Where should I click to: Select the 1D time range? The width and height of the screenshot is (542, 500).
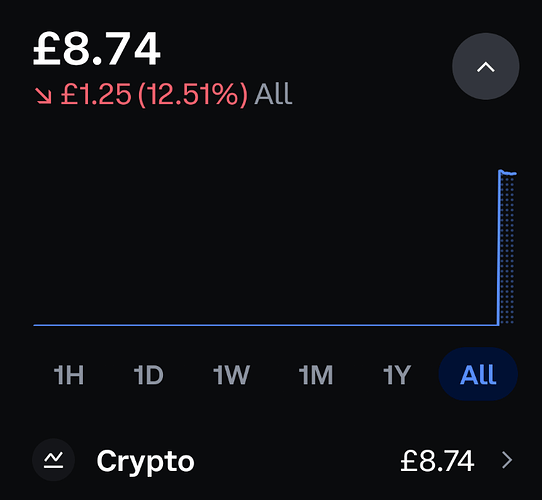[149, 374]
